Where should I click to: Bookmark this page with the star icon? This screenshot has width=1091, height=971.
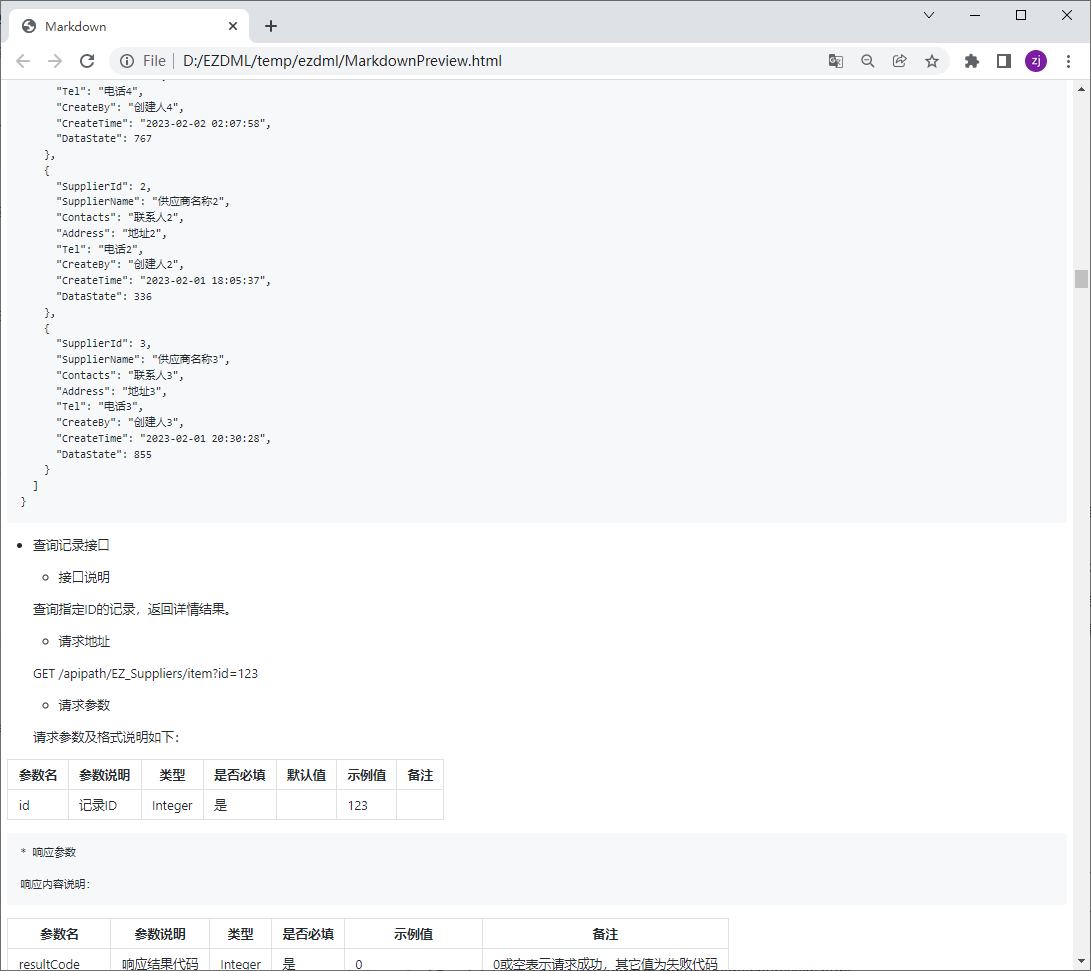(932, 61)
